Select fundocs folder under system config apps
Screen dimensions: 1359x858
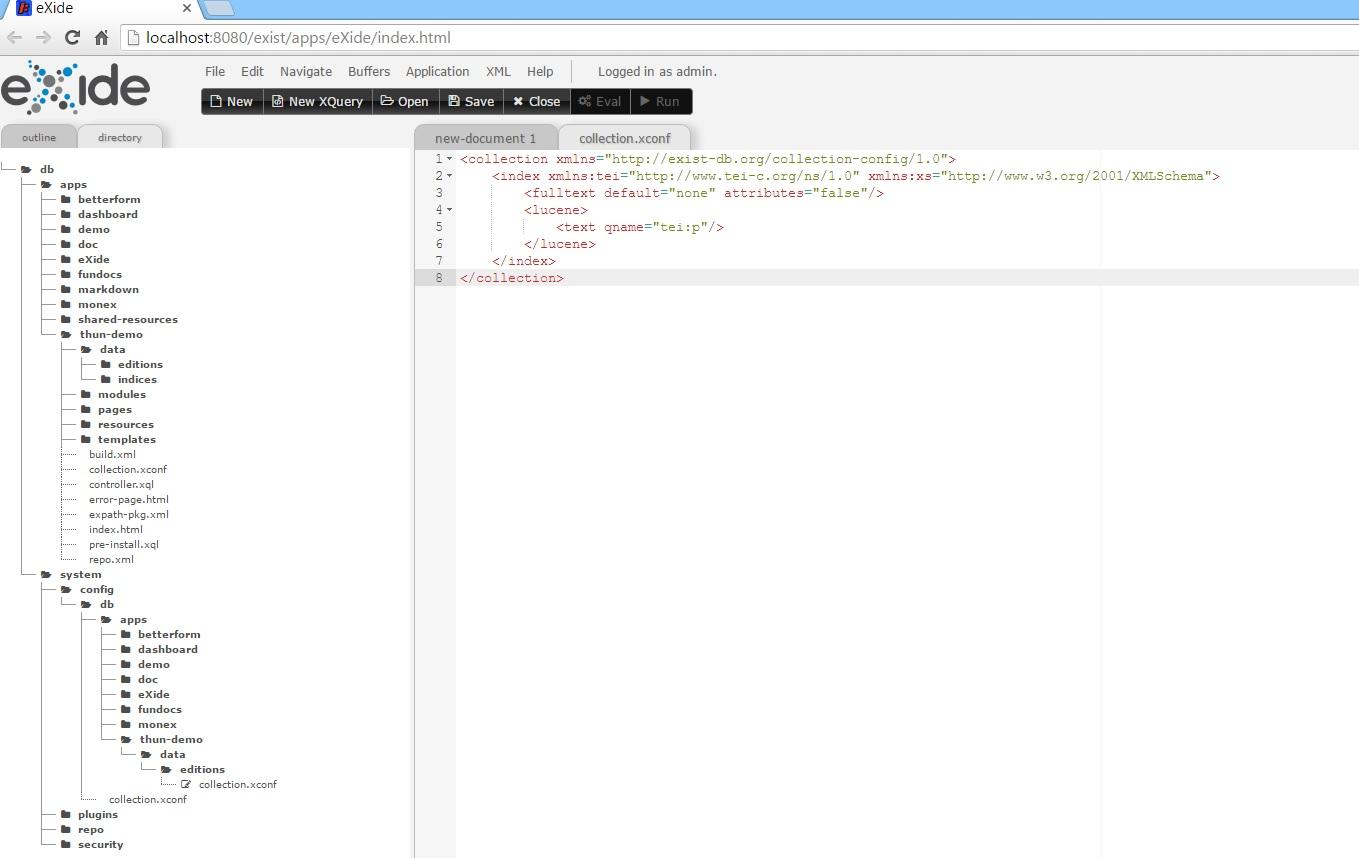[x=159, y=709]
